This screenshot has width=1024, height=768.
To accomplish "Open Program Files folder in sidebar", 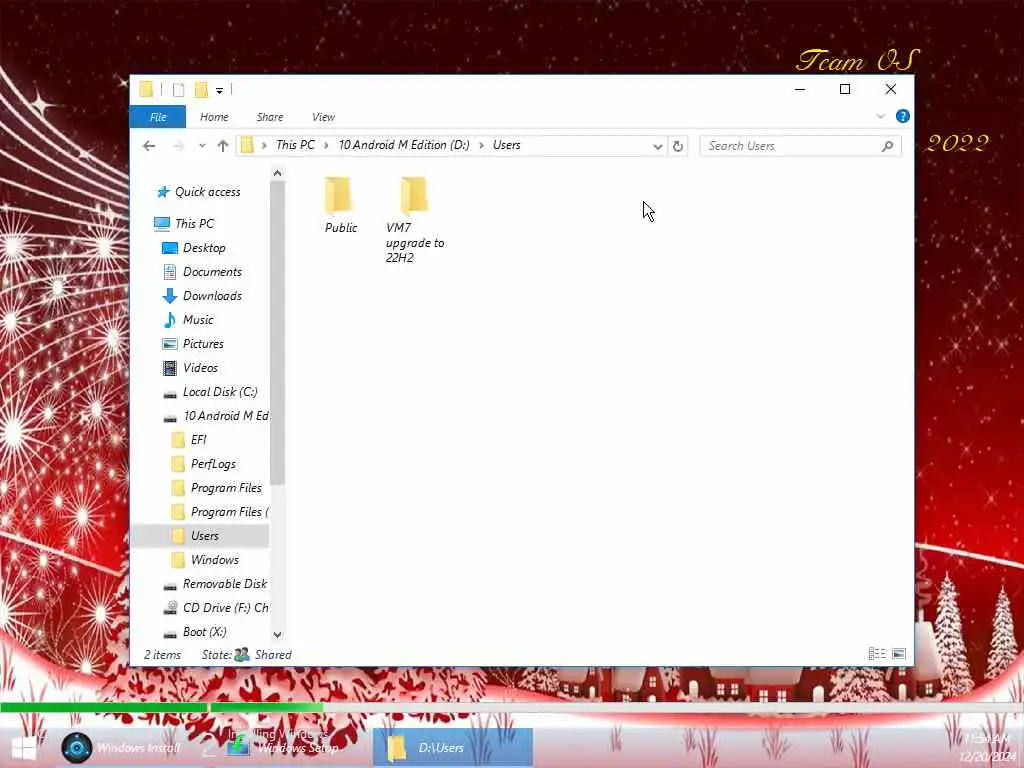I will coord(216,488).
